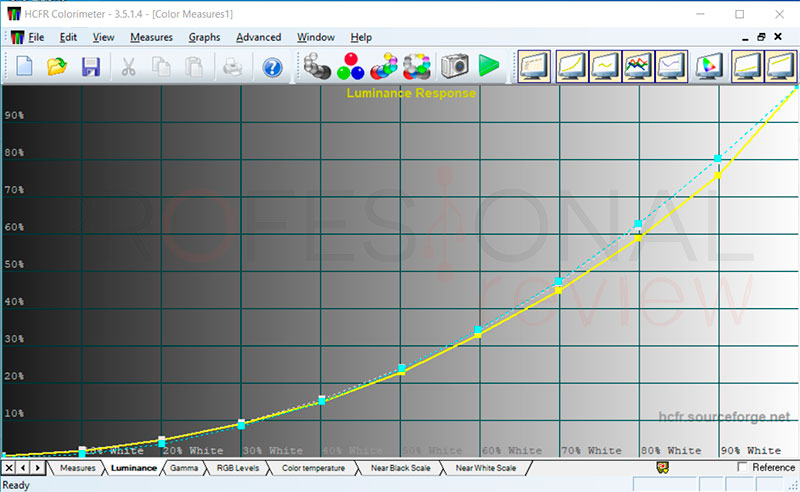
Task: Switch to the Measures tab
Action: click(78, 468)
